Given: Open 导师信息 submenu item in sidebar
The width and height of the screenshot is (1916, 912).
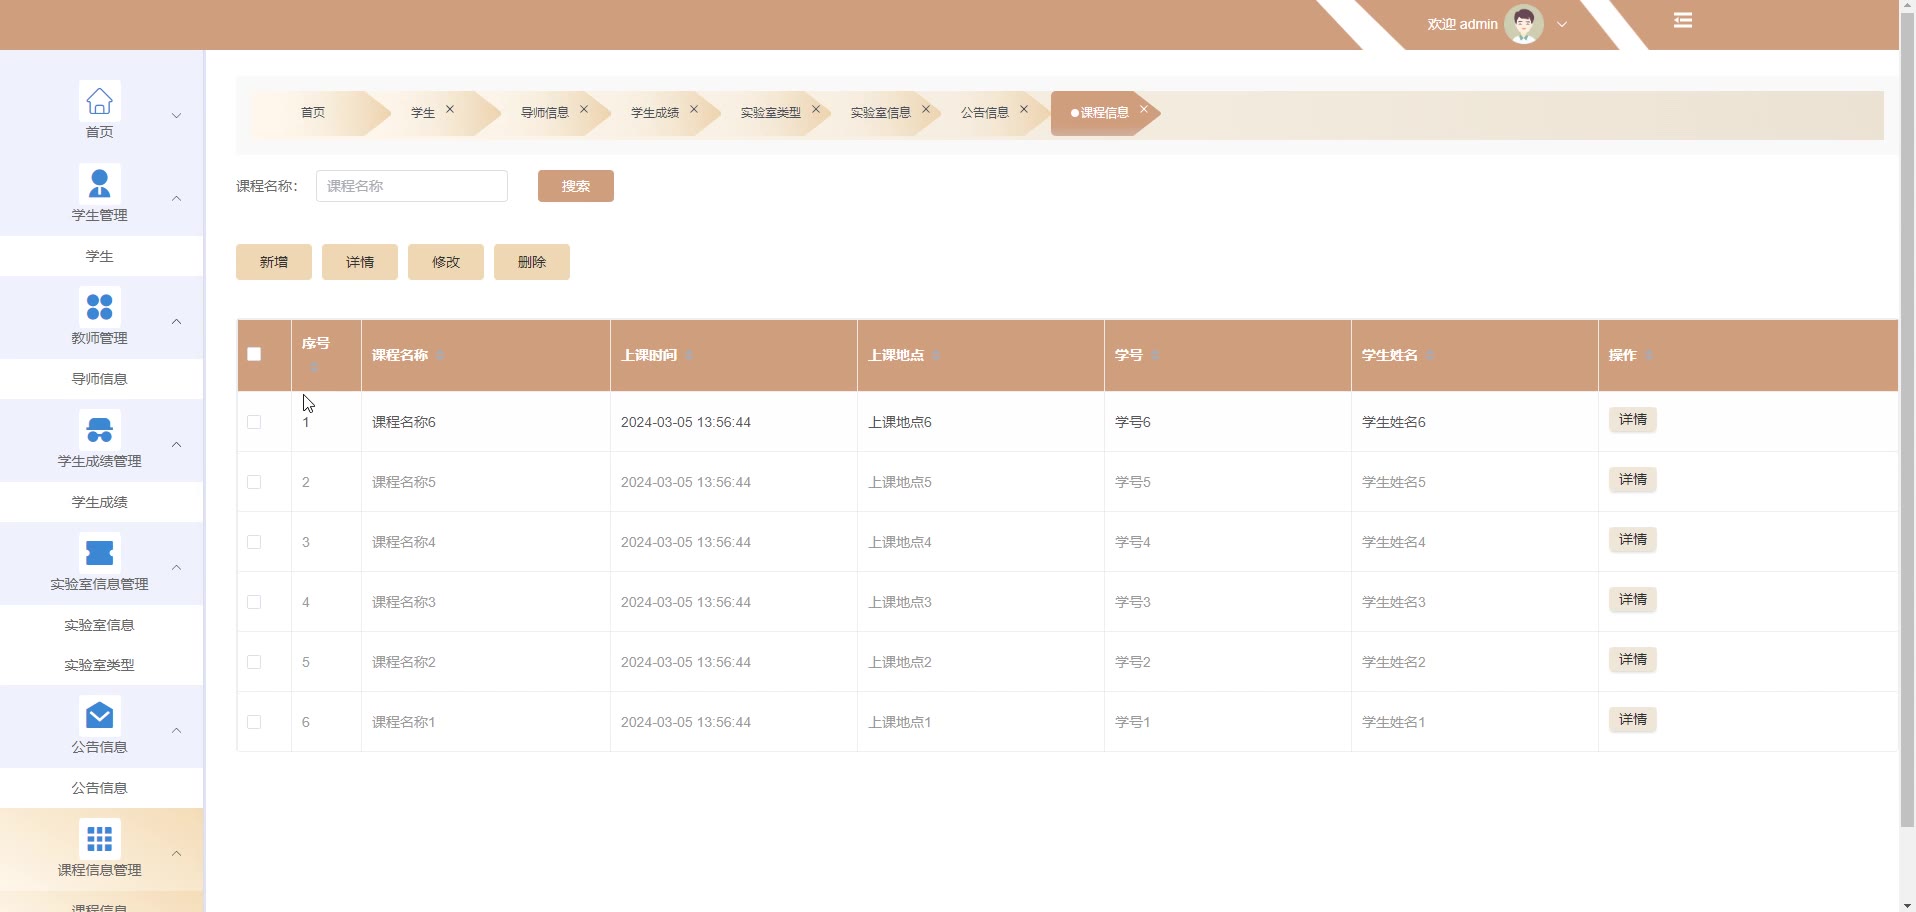Looking at the screenshot, I should (x=99, y=379).
